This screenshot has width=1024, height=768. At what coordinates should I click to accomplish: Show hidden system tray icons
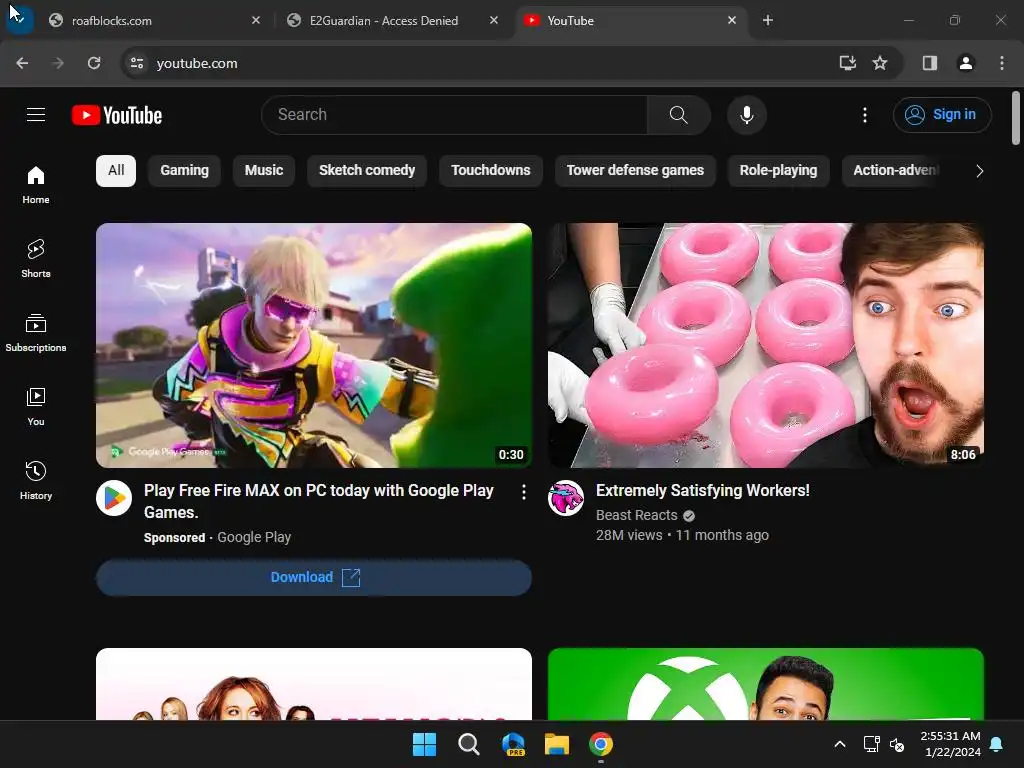(840, 744)
